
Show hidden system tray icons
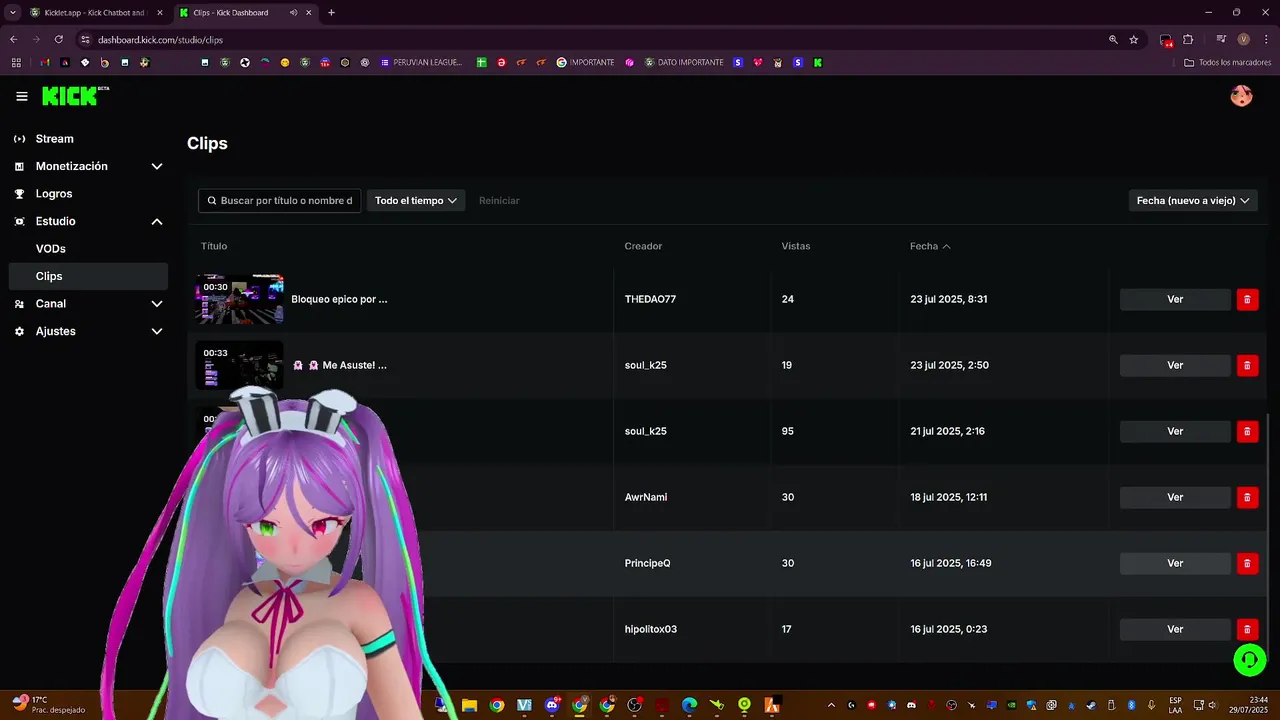click(830, 705)
